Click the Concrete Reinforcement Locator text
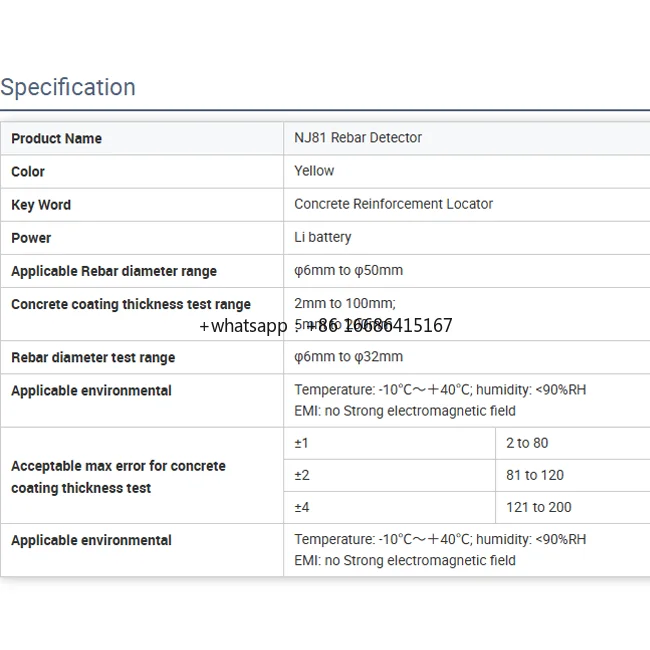 [393, 204]
